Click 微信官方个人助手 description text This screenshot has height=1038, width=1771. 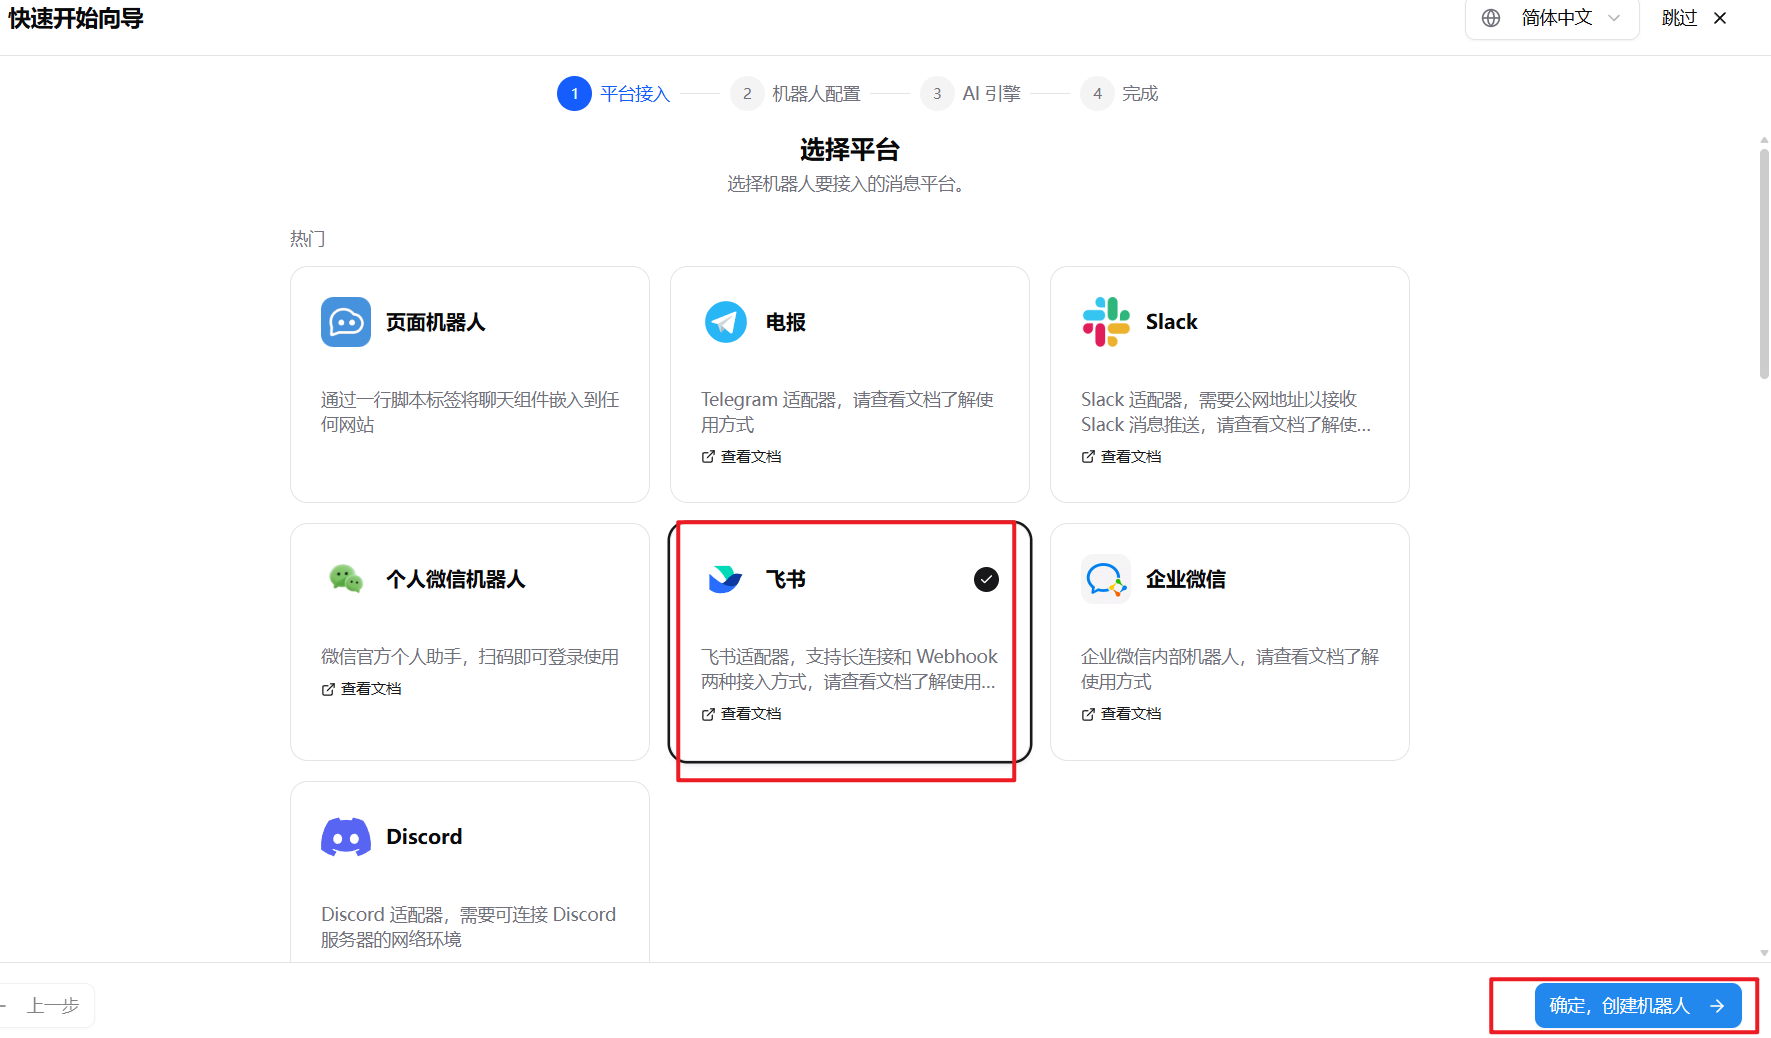click(x=470, y=657)
